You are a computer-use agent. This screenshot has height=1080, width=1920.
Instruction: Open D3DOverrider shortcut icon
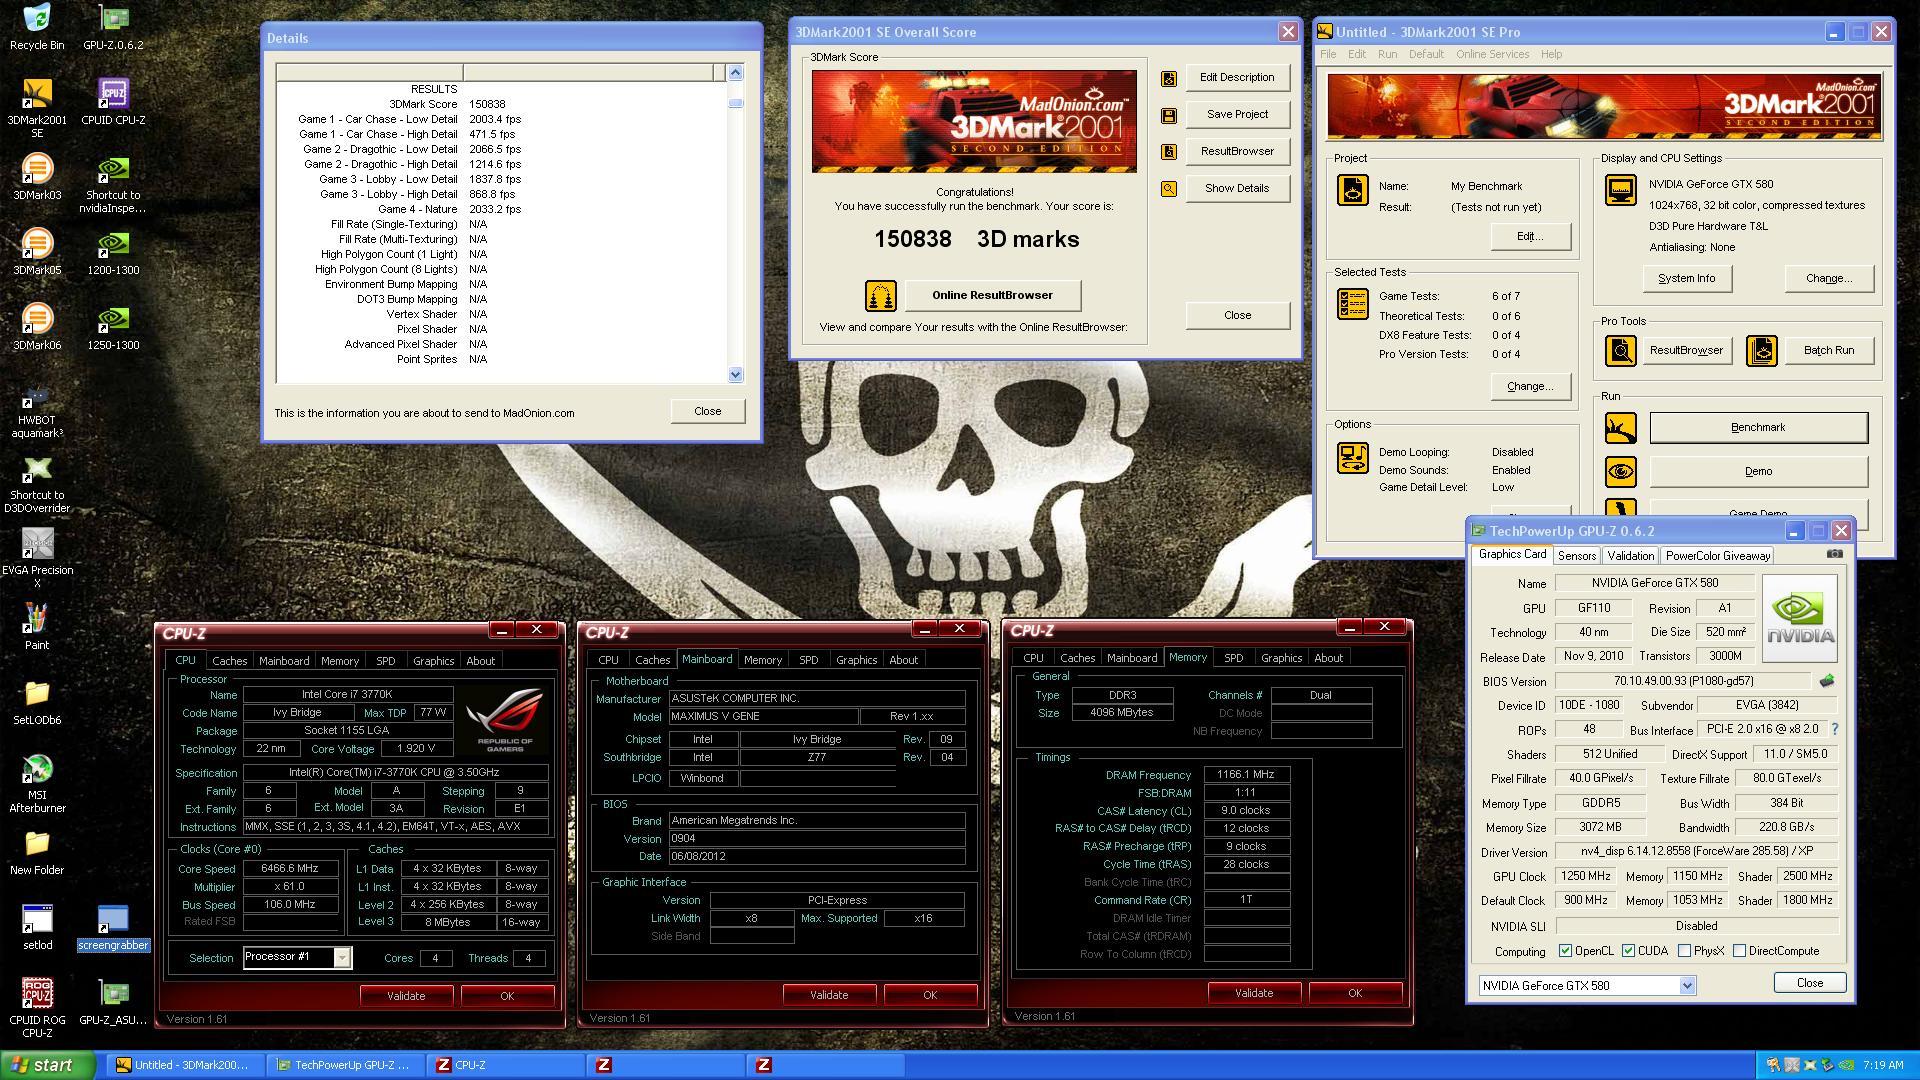click(37, 484)
